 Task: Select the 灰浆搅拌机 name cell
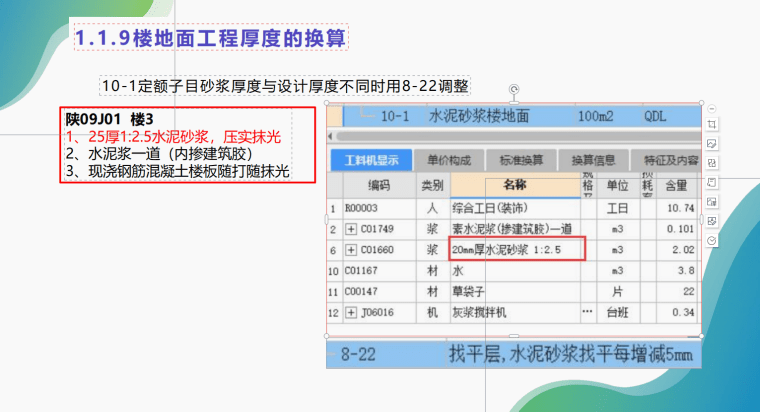tap(515, 313)
